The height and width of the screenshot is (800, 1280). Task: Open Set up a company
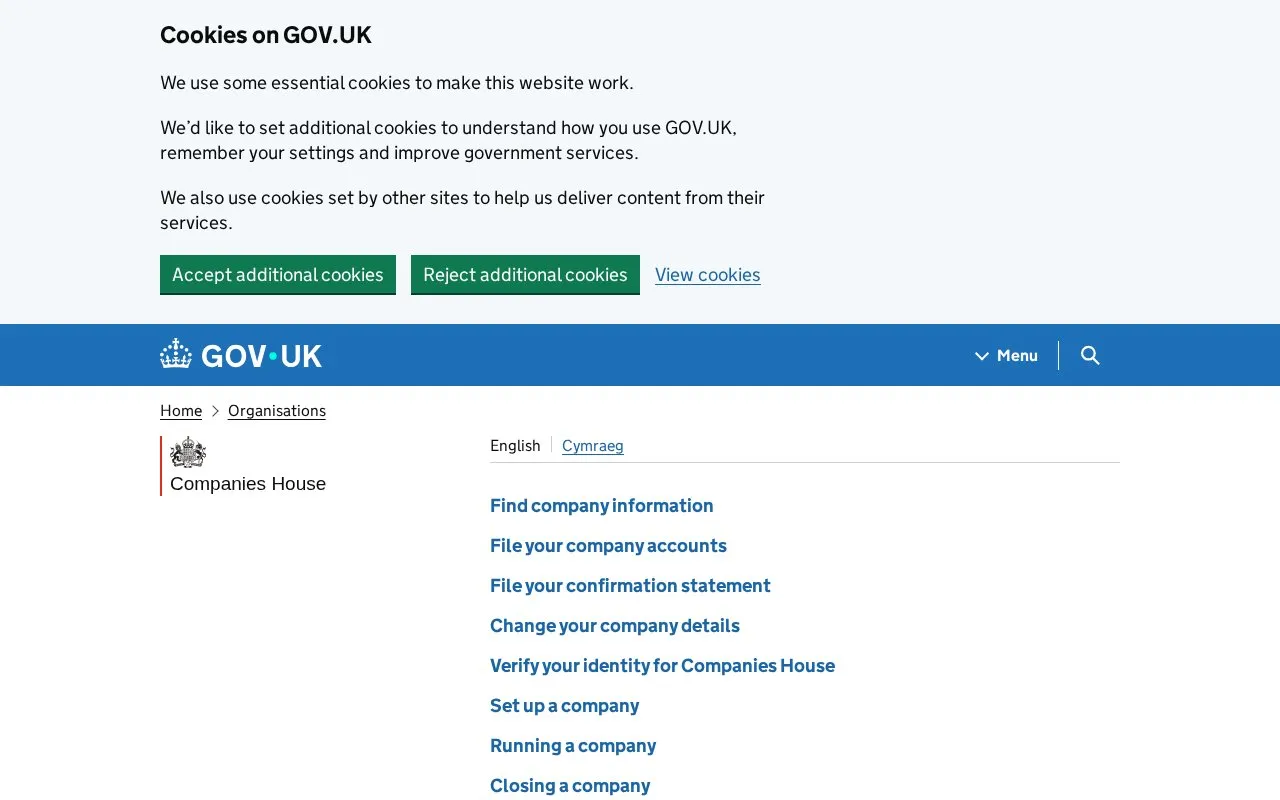coord(564,706)
